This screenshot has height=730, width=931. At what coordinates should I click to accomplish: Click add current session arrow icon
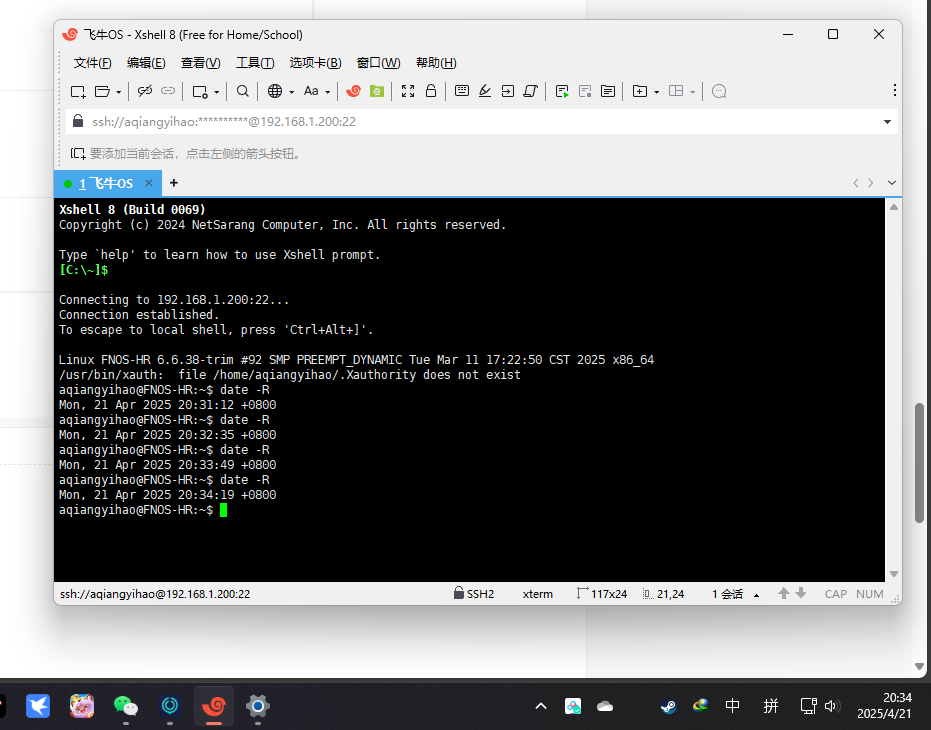(78, 154)
